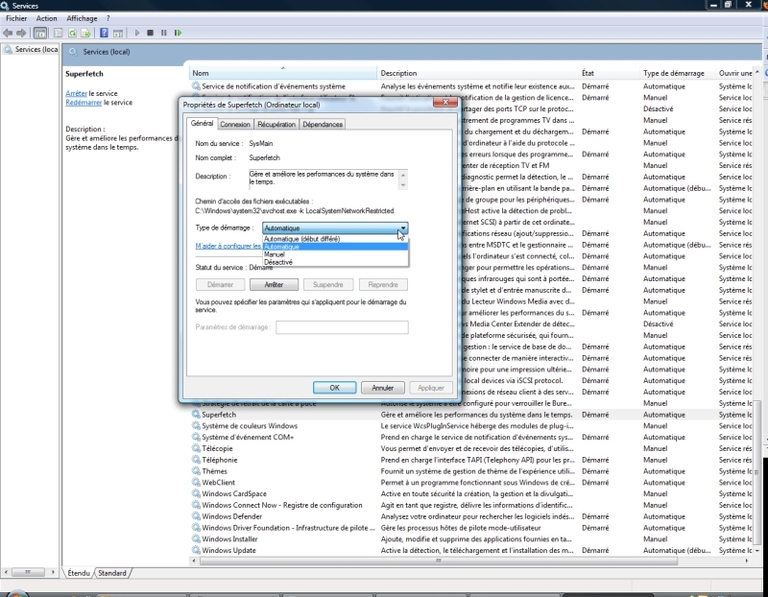This screenshot has width=768, height=597.
Task: Select Système d'événement COM+ row
Action: tap(473, 437)
